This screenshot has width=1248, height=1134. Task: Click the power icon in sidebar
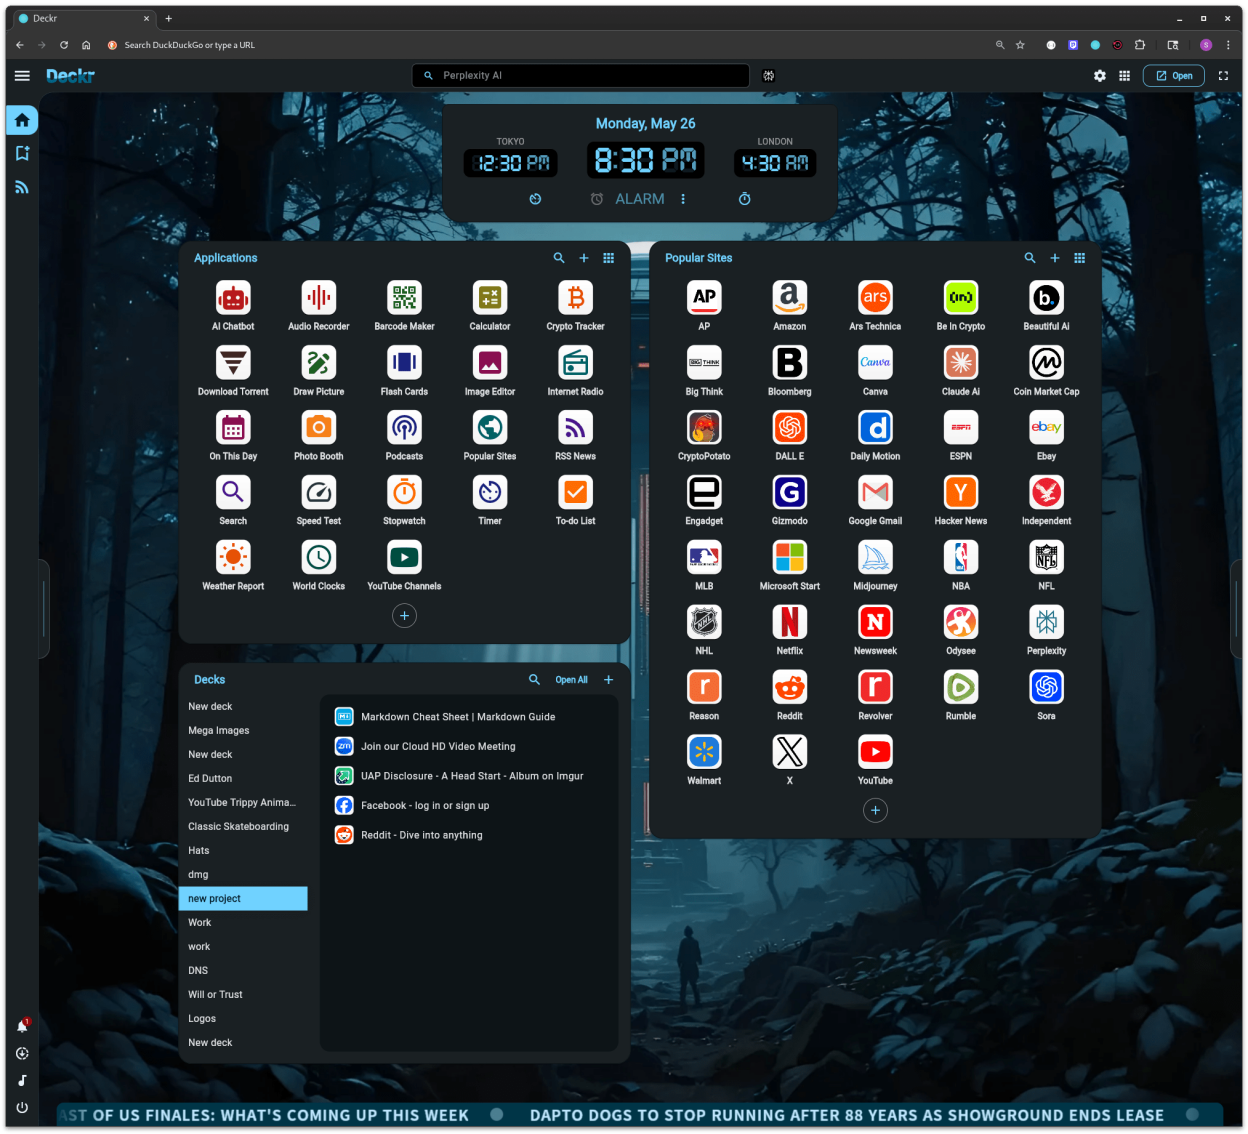pyautogui.click(x=22, y=1107)
